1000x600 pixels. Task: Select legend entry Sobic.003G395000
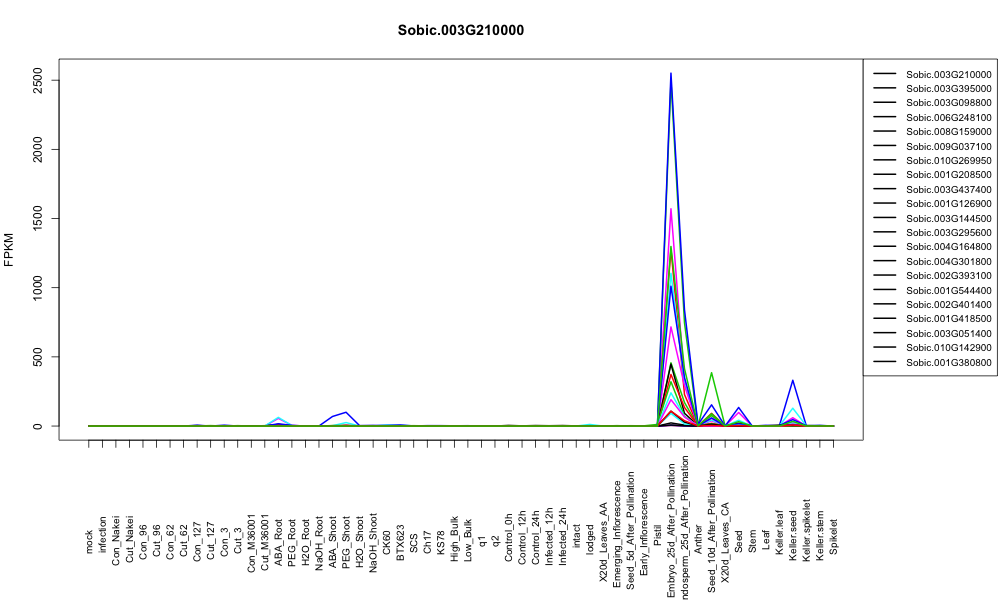[948, 89]
